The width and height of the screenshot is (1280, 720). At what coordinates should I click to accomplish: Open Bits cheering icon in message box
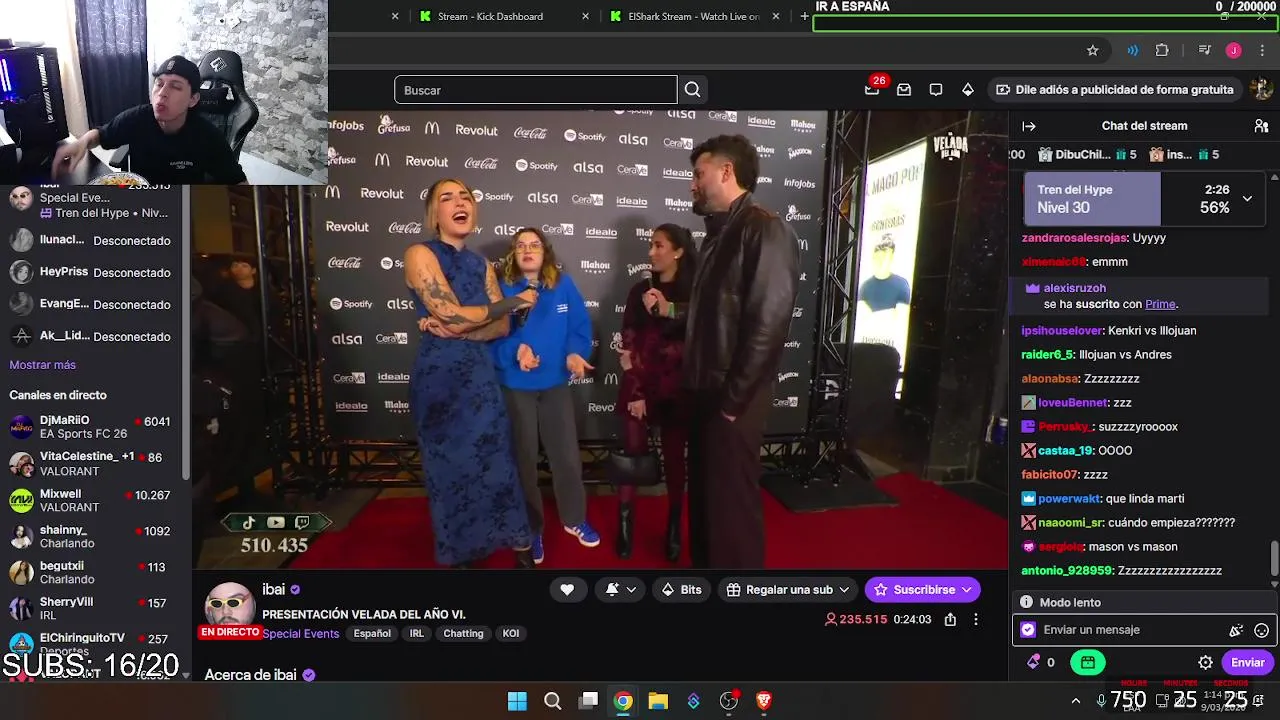(1236, 630)
